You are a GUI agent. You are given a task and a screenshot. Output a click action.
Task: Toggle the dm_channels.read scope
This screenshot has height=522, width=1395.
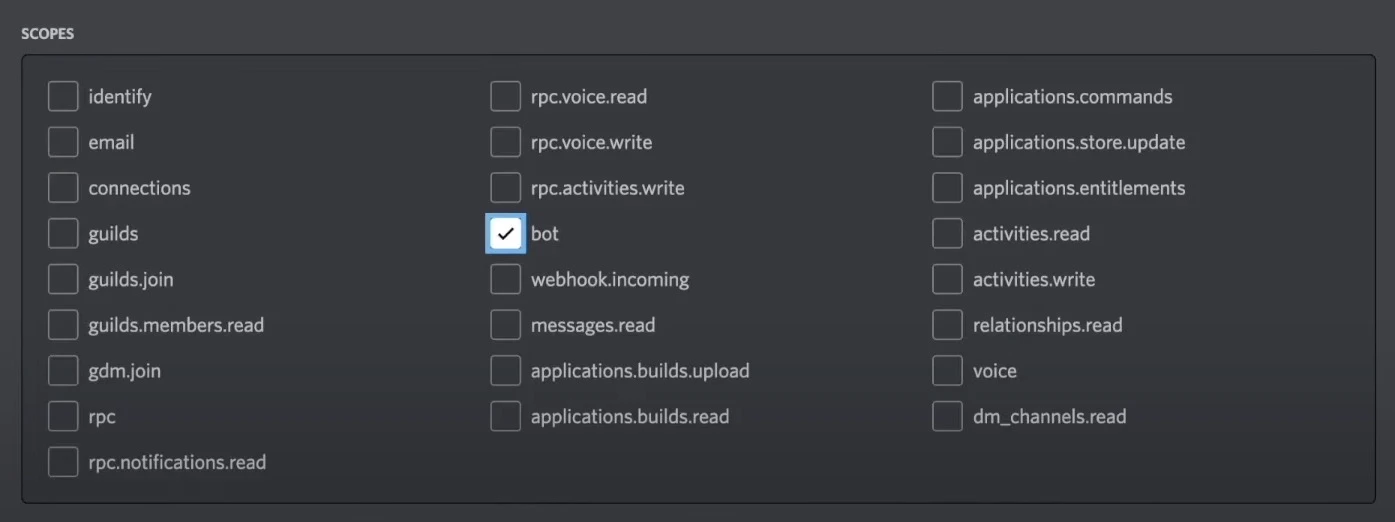(x=947, y=416)
